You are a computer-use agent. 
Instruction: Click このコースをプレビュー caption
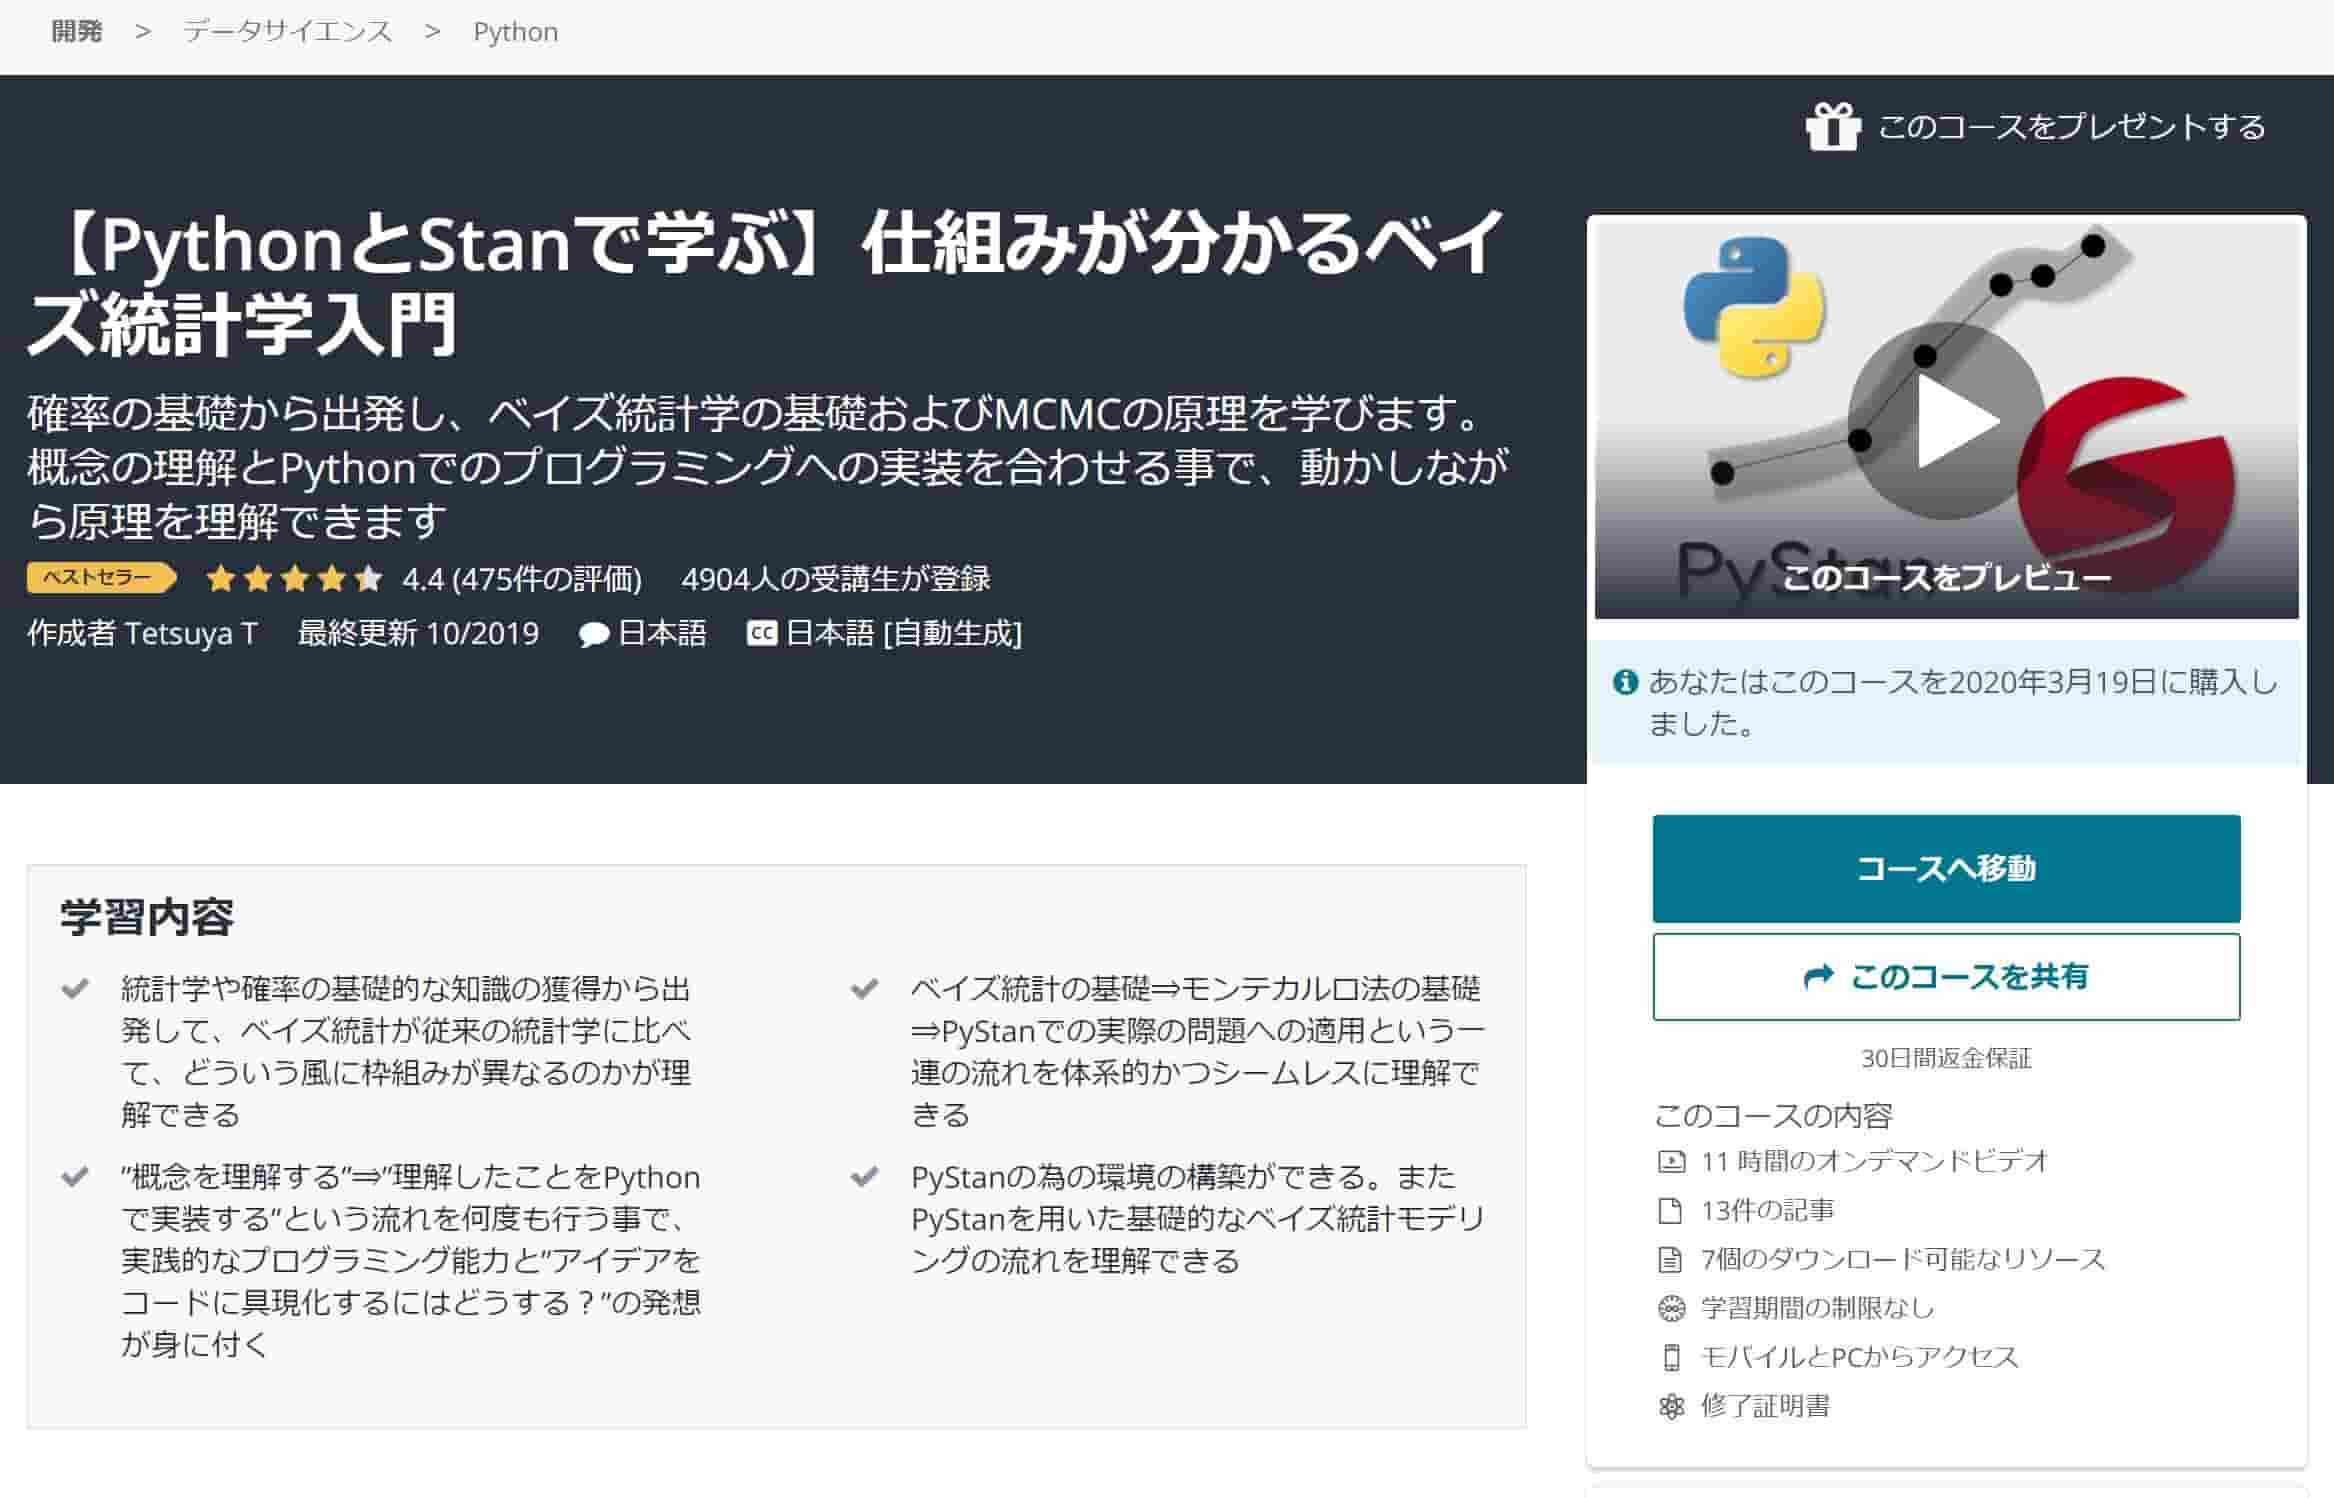[1946, 577]
